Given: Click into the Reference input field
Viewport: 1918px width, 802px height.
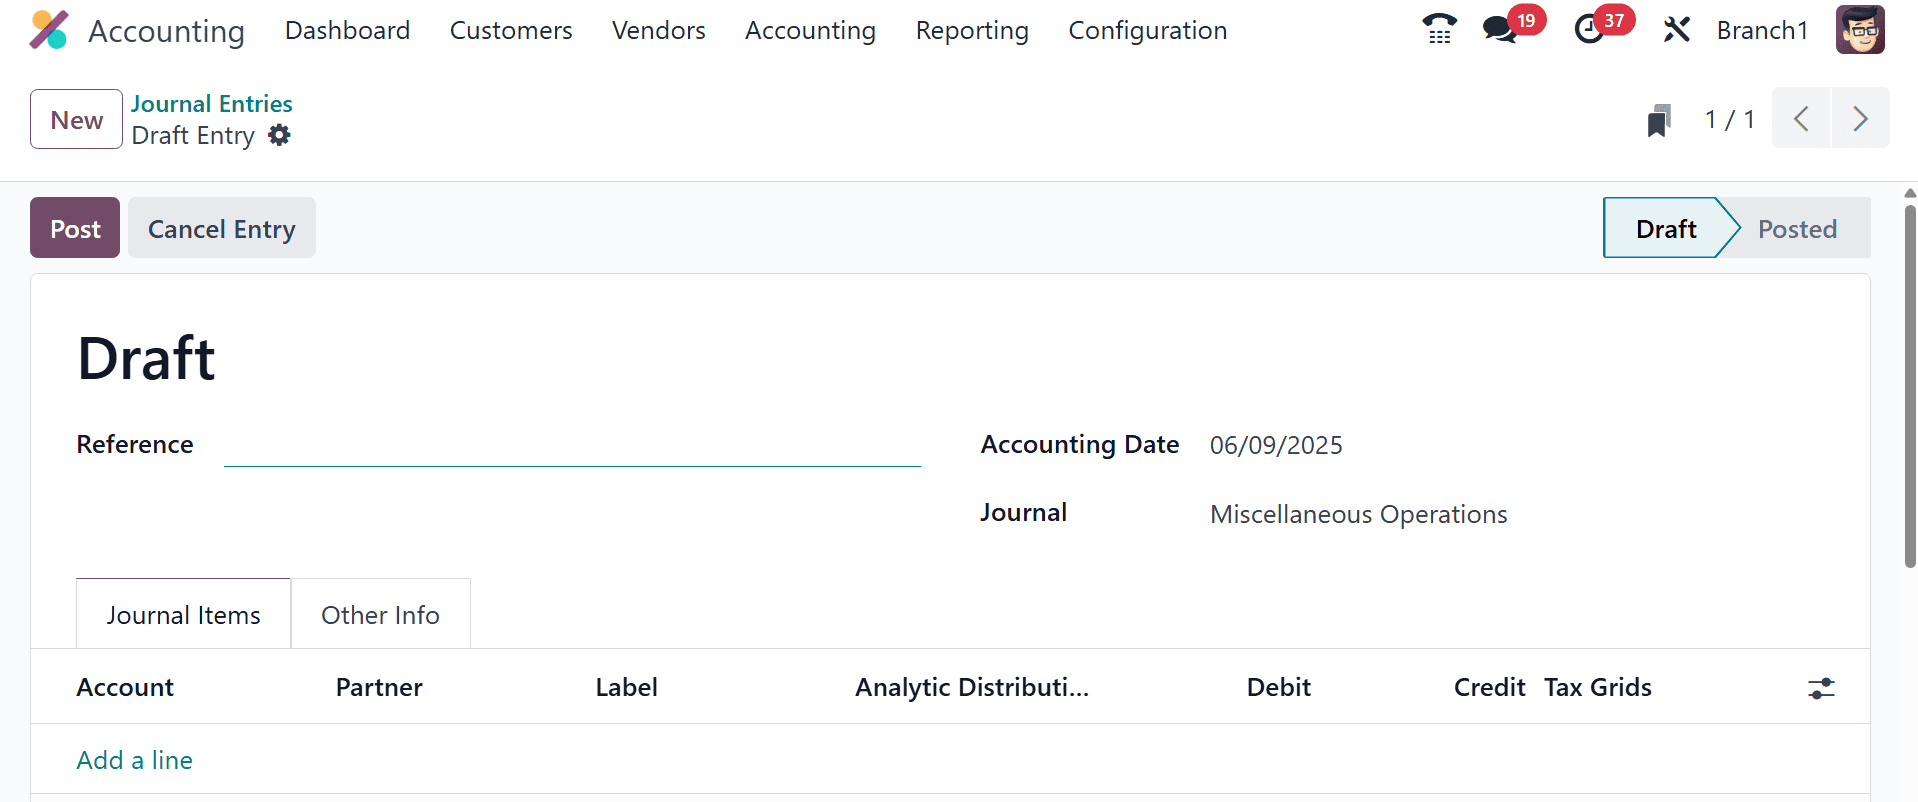Looking at the screenshot, I should coord(572,445).
